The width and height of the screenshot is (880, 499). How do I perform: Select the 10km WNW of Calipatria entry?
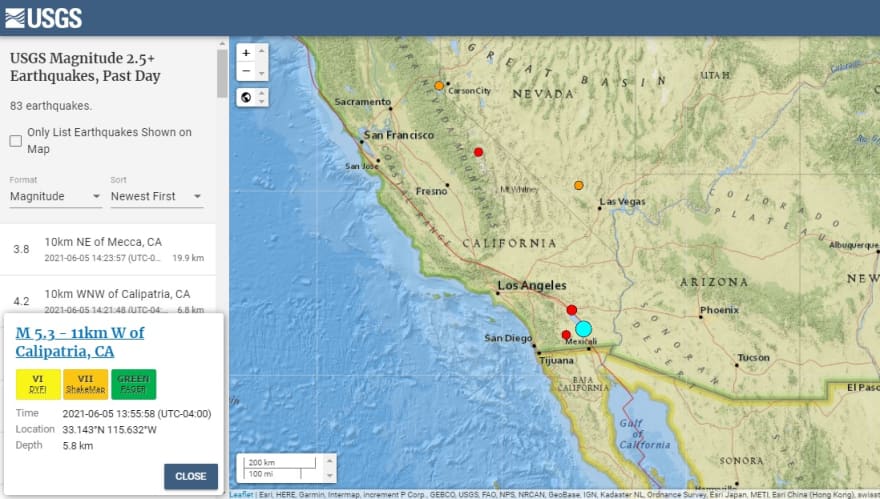[x=110, y=300]
